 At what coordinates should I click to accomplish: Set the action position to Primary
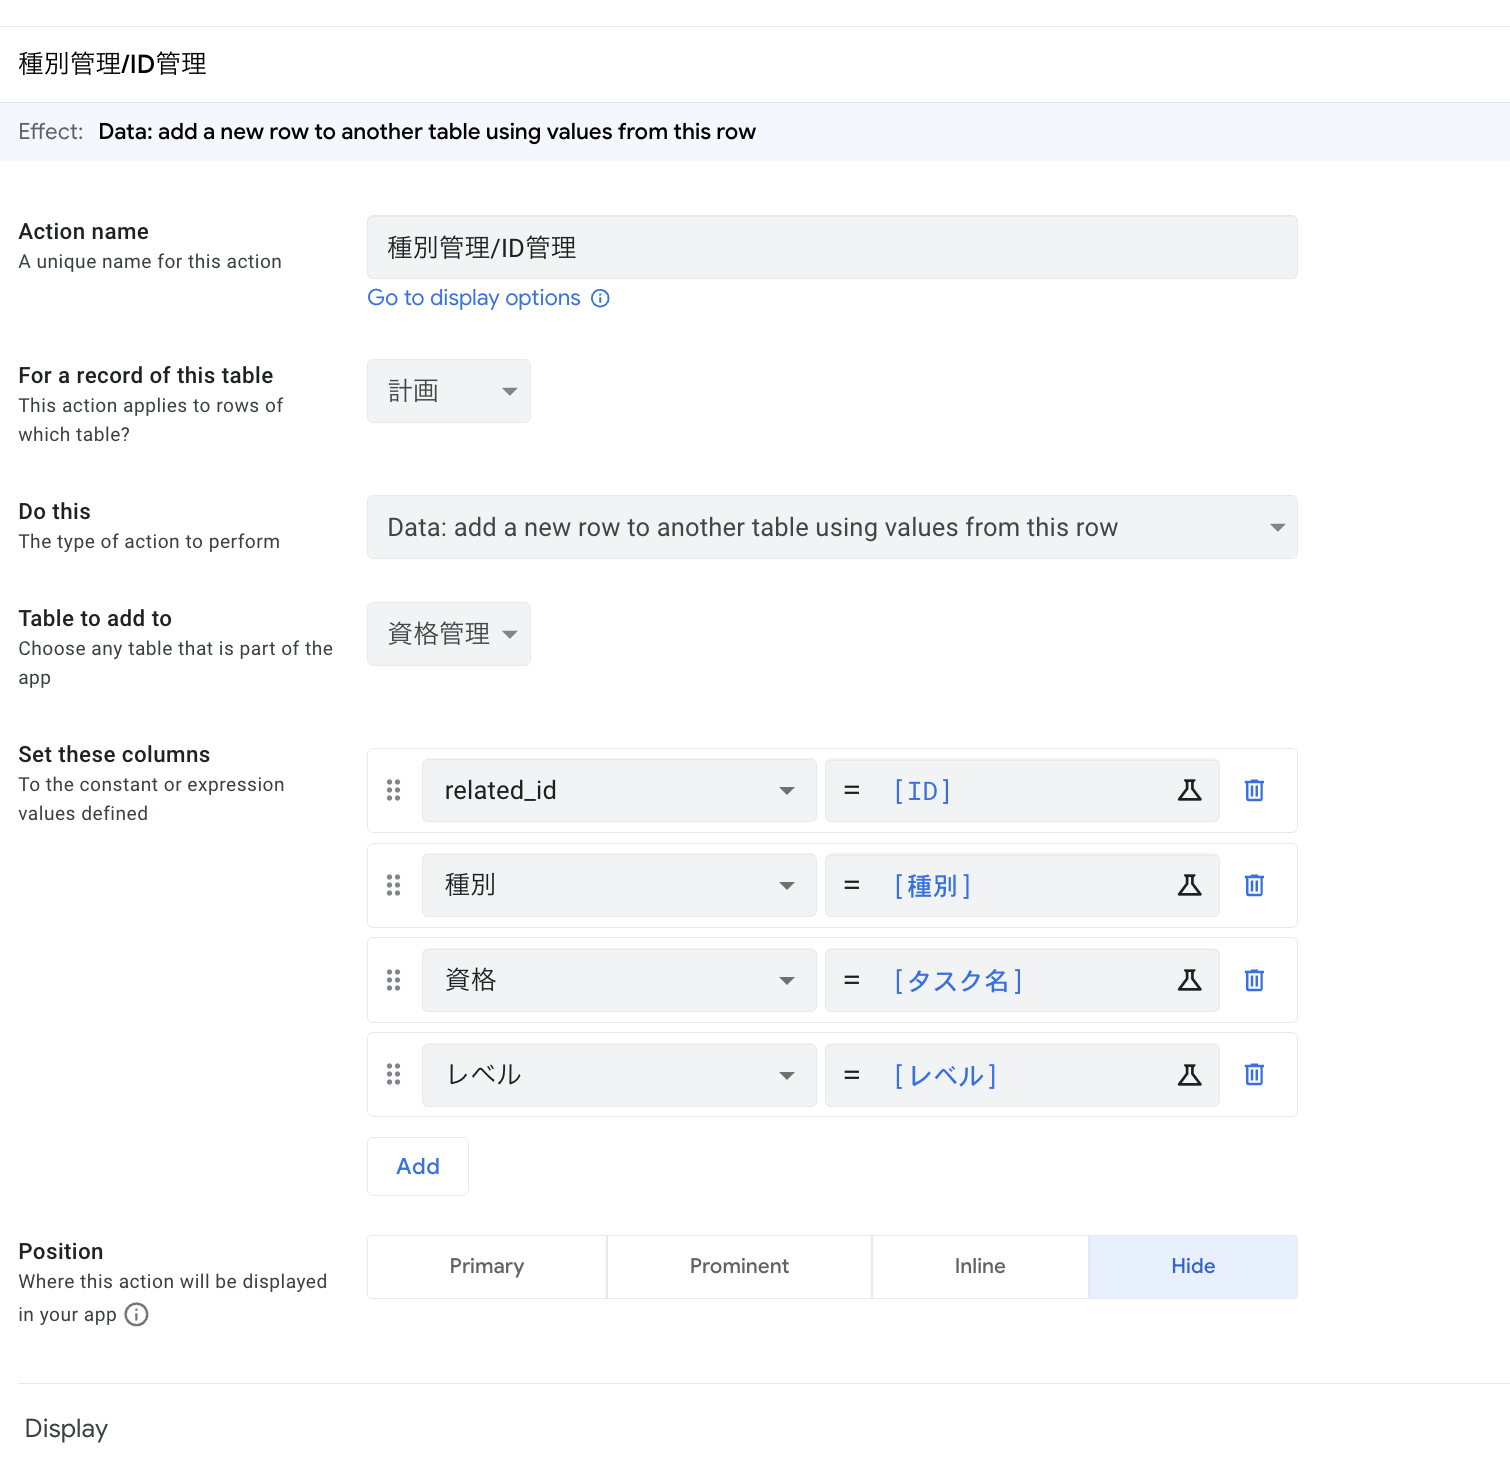487,1266
